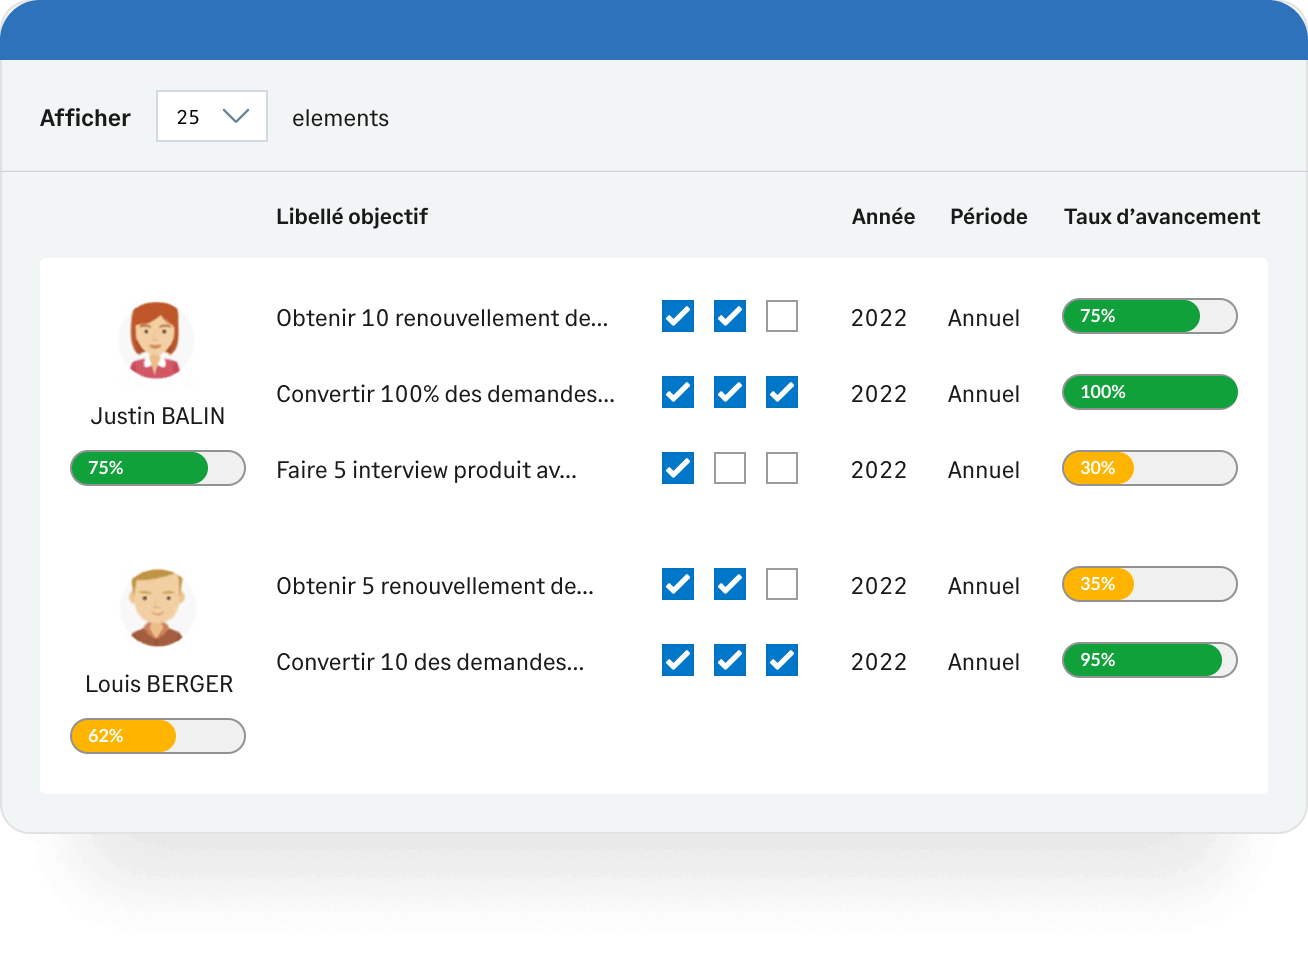Image resolution: width=1308 pixels, height=962 pixels.
Task: Open objective 'Convertir 100% des demandes...'
Action: click(446, 394)
